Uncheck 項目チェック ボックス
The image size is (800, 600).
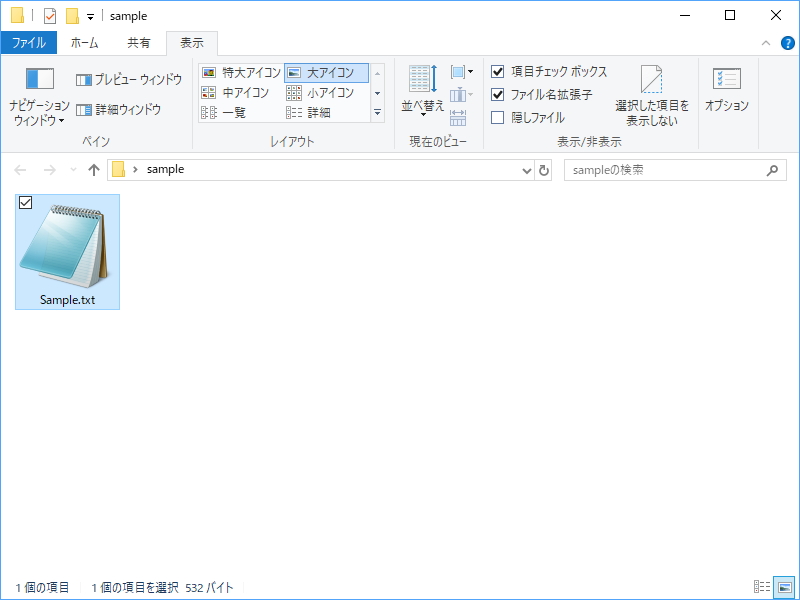[497, 72]
